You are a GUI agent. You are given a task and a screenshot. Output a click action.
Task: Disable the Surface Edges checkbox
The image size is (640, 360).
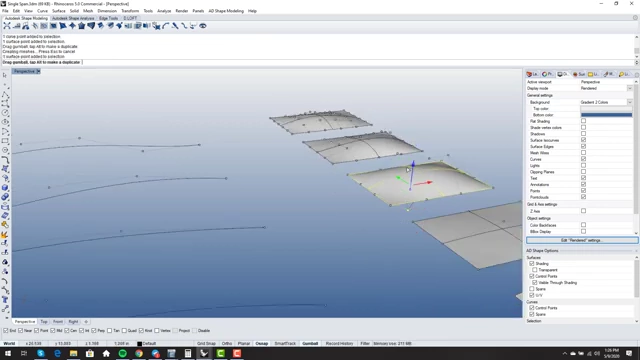click(583, 146)
